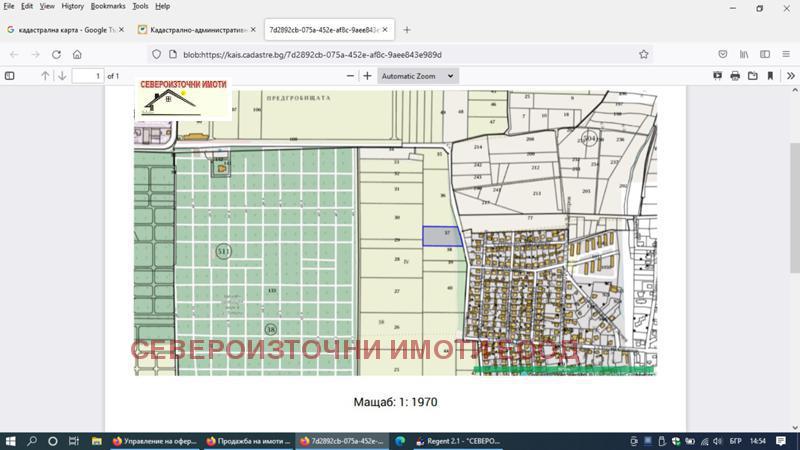The width and height of the screenshot is (800, 450).
Task: Click the page number input field
Action: (x=87, y=76)
